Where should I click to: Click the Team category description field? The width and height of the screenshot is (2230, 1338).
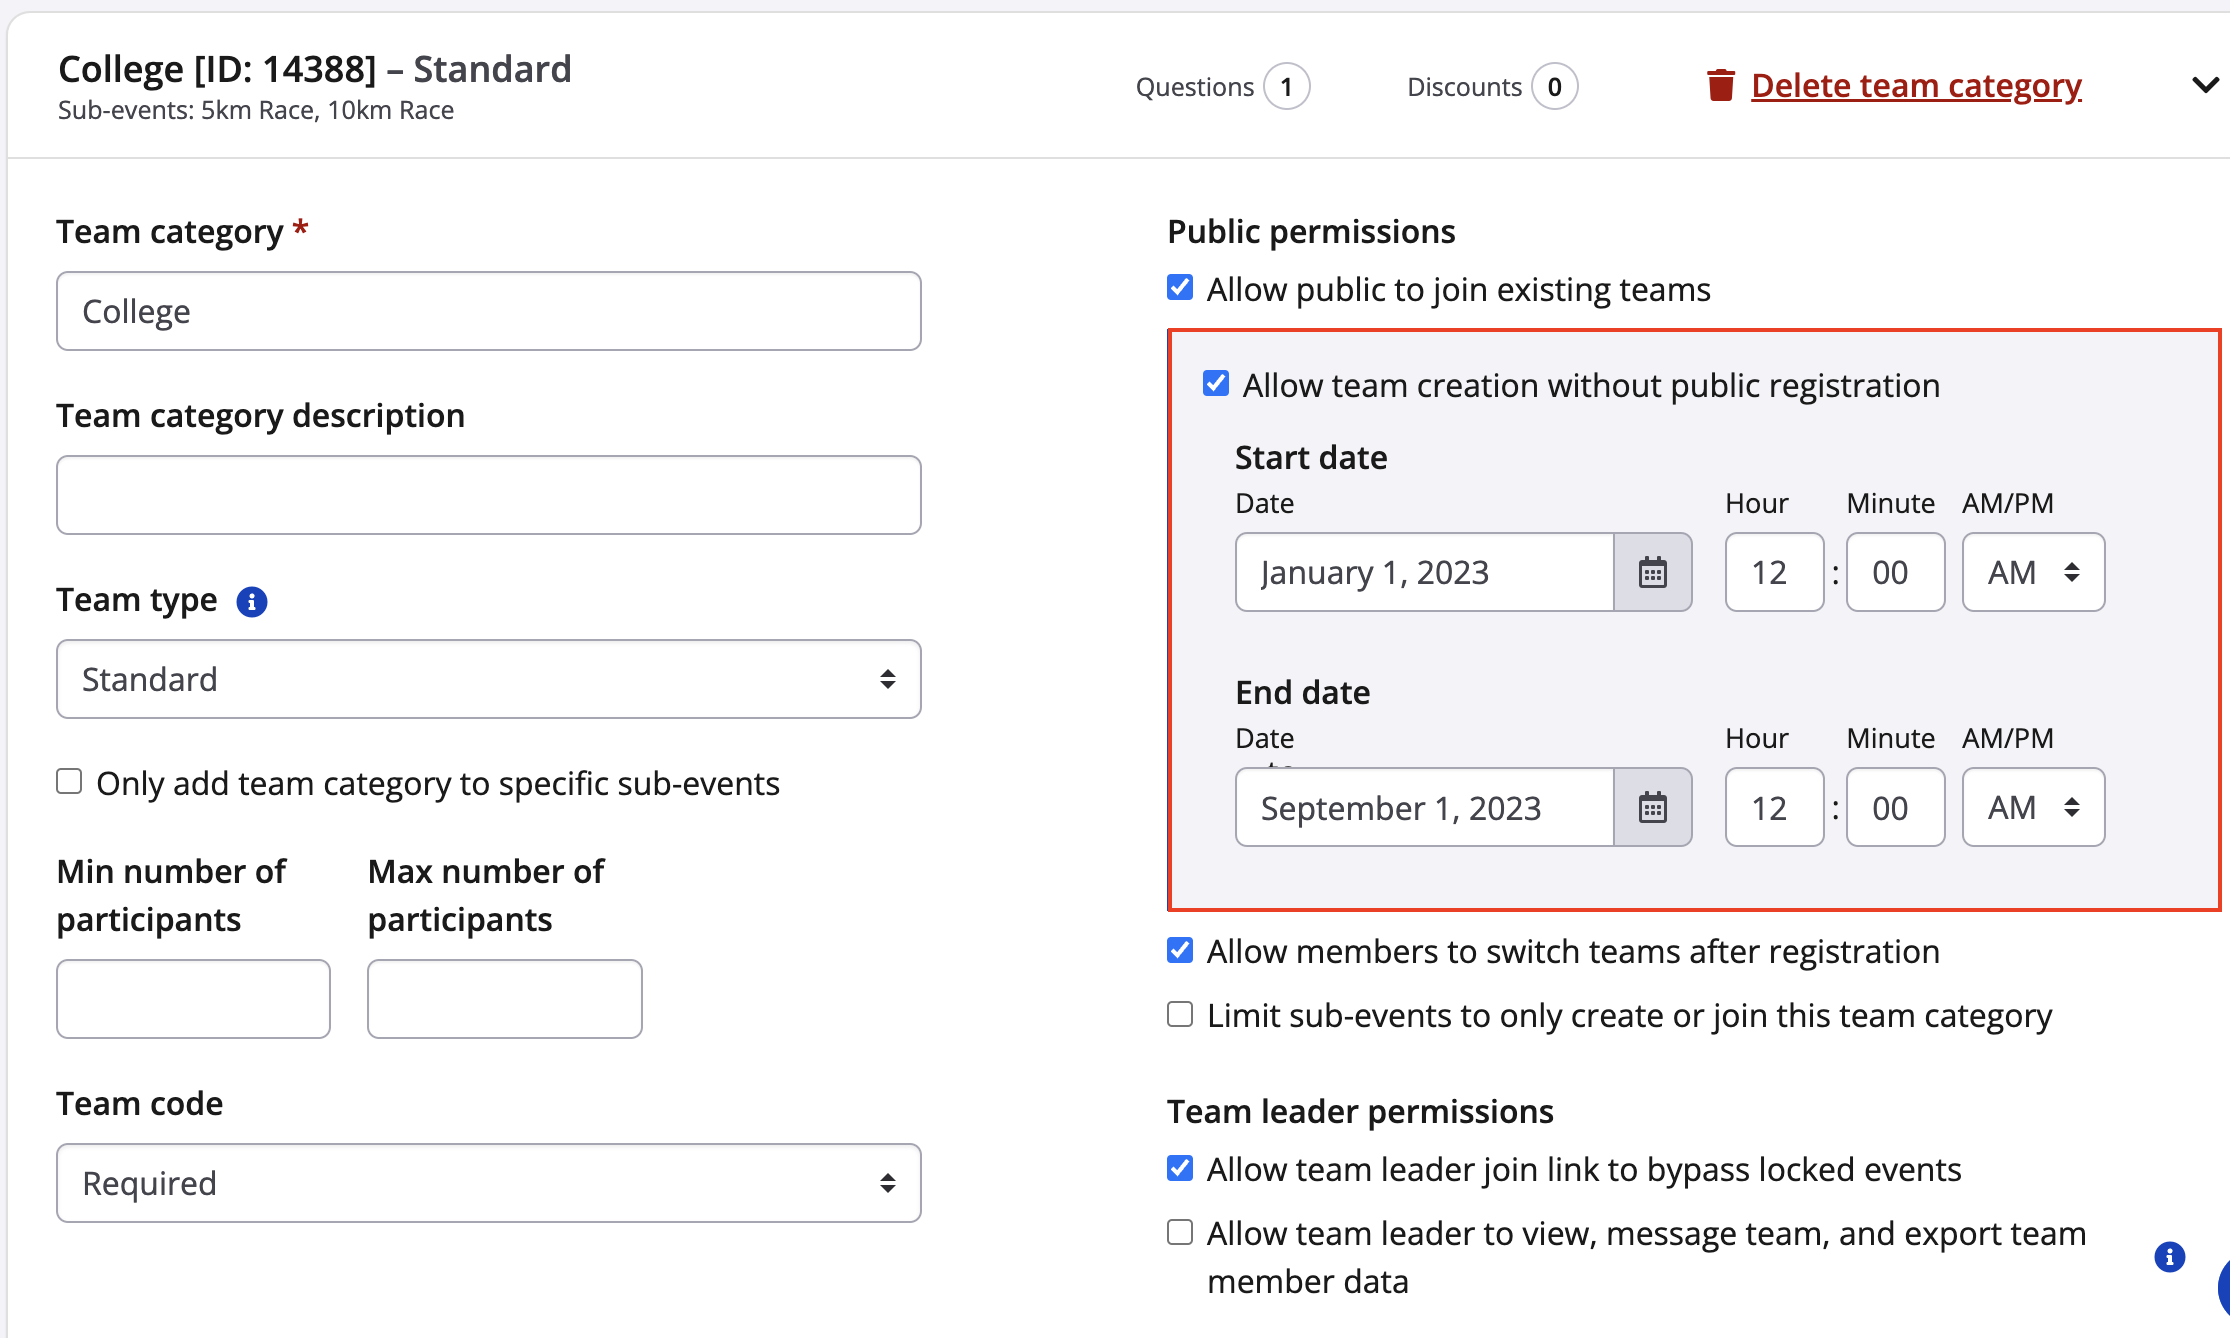pyautogui.click(x=488, y=495)
